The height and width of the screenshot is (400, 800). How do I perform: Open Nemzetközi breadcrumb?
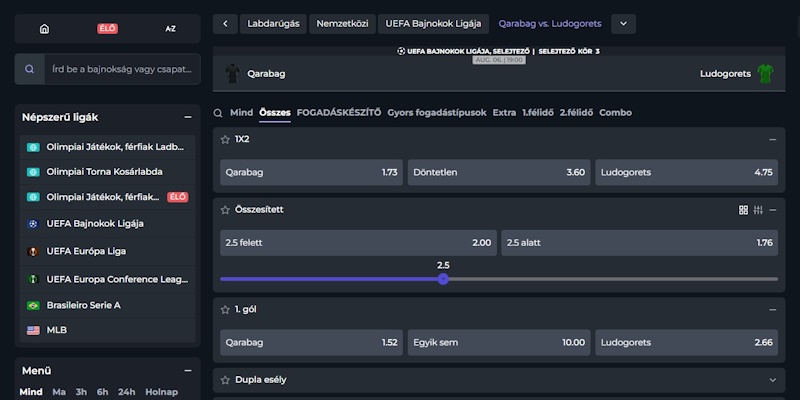pos(342,24)
